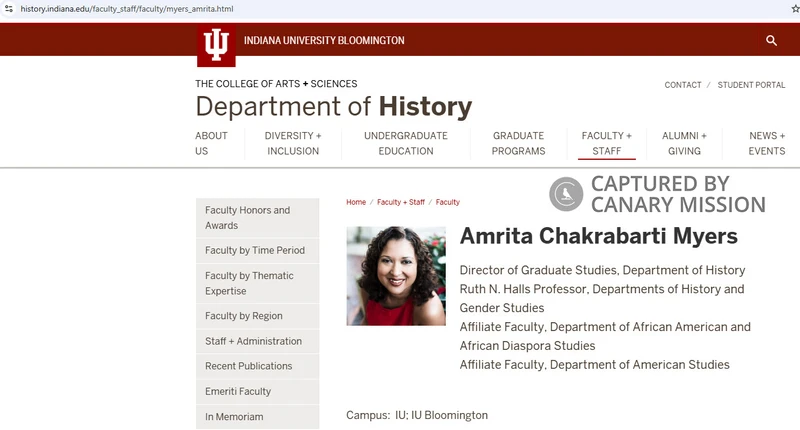This screenshot has height=430, width=800.
Task: Select Emeriti Faculty sidebar item
Action: click(x=258, y=392)
